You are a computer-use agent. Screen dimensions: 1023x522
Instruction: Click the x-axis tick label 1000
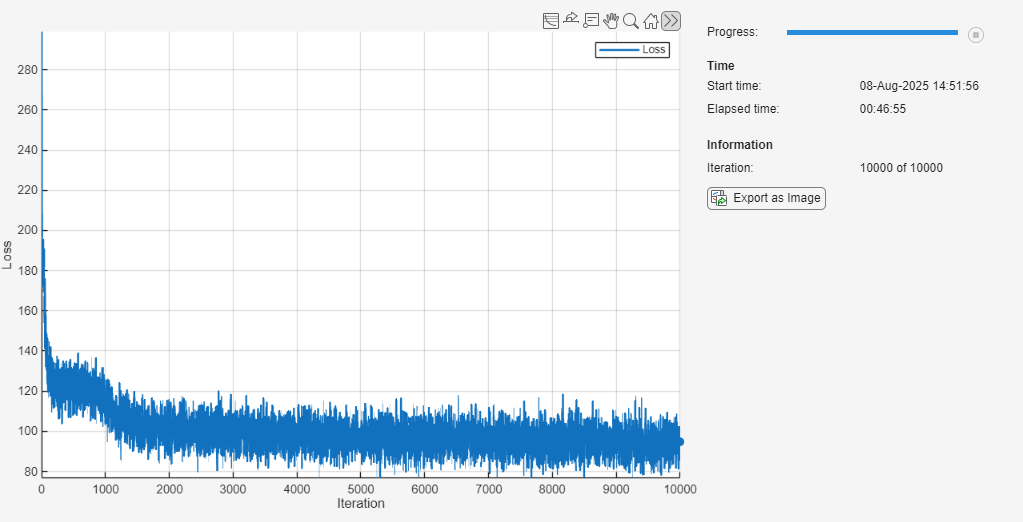(106, 489)
